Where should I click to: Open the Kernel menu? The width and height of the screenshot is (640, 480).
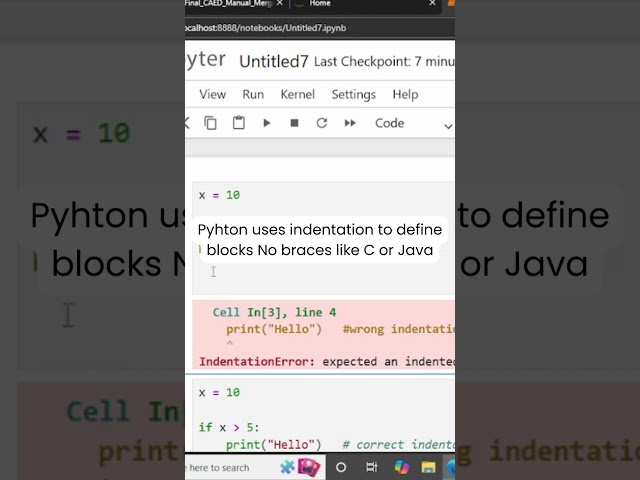point(298,94)
